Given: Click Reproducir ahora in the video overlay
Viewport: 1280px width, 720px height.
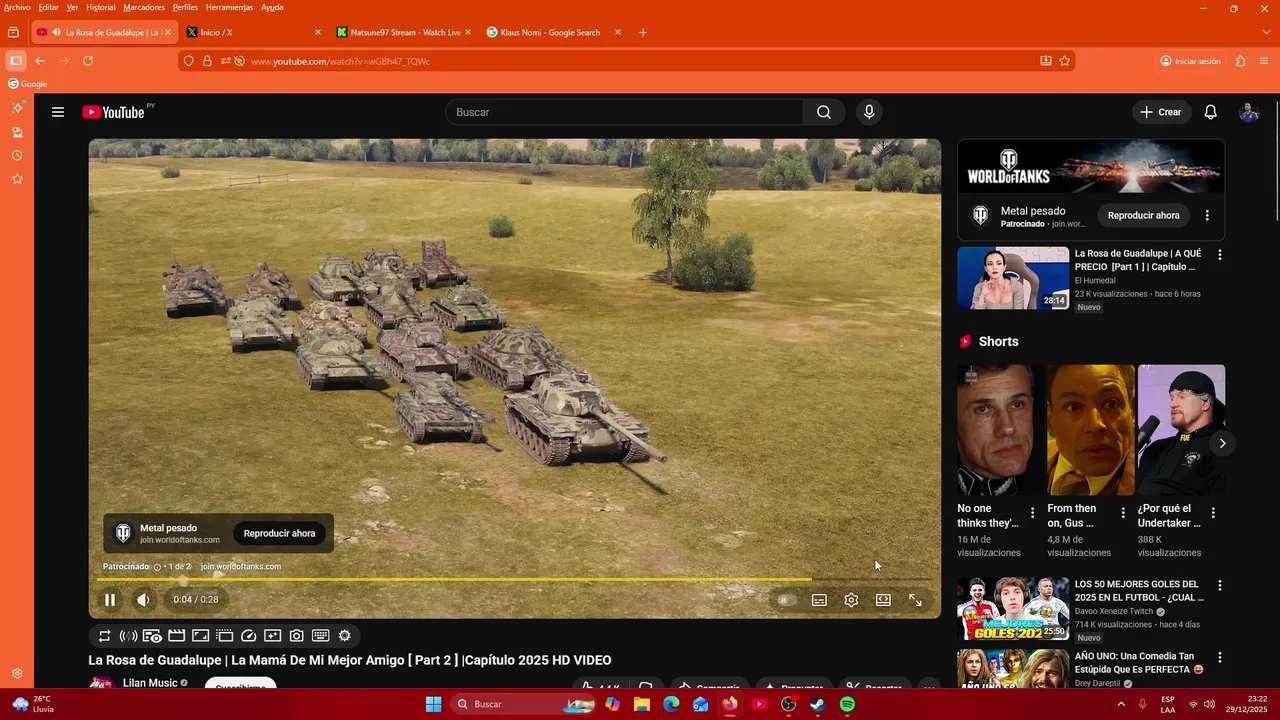Looking at the screenshot, I should pyautogui.click(x=279, y=533).
